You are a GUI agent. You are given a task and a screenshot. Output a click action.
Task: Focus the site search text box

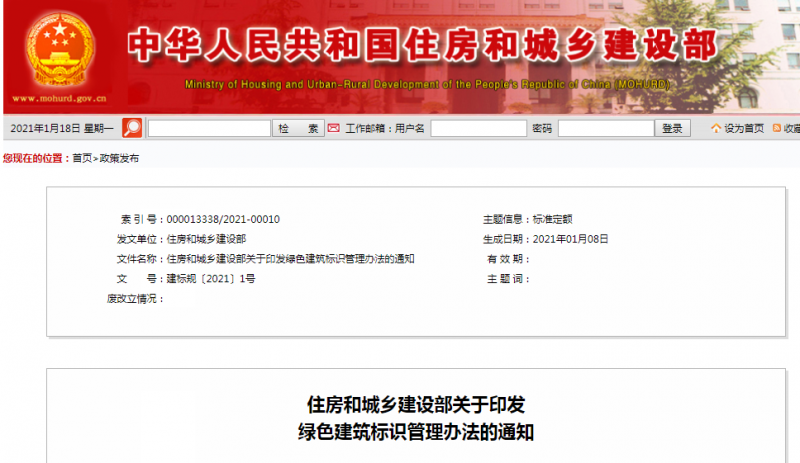209,128
